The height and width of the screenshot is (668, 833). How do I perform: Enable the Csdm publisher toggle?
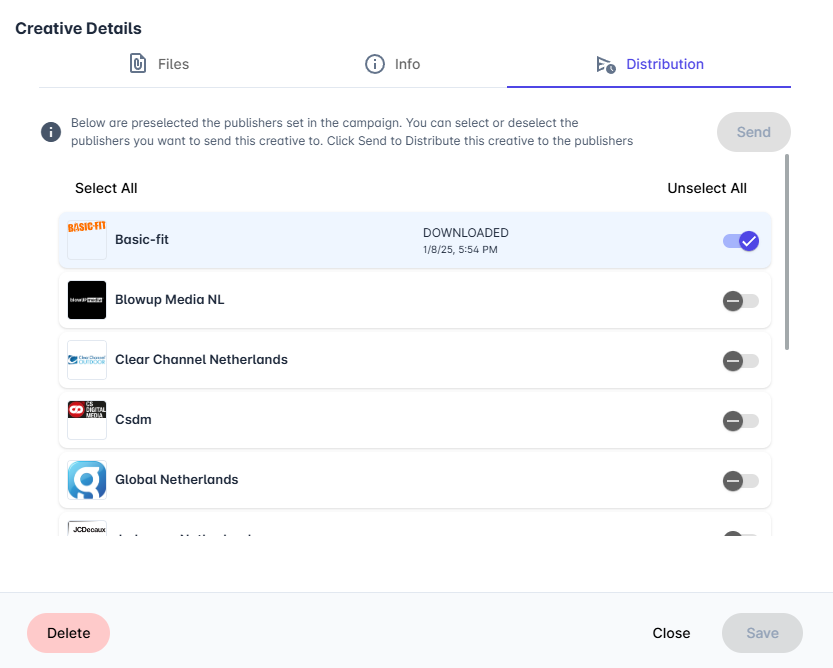click(x=741, y=421)
